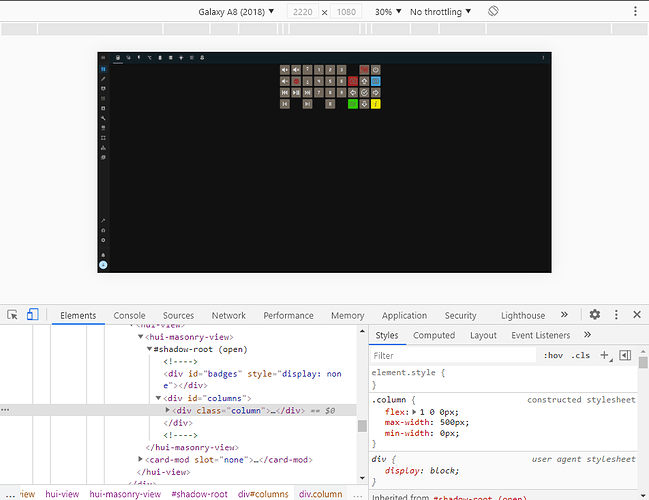Click the pencil icon in dashboard sidebar
Image resolution: width=649 pixels, height=500 pixels.
103,79
